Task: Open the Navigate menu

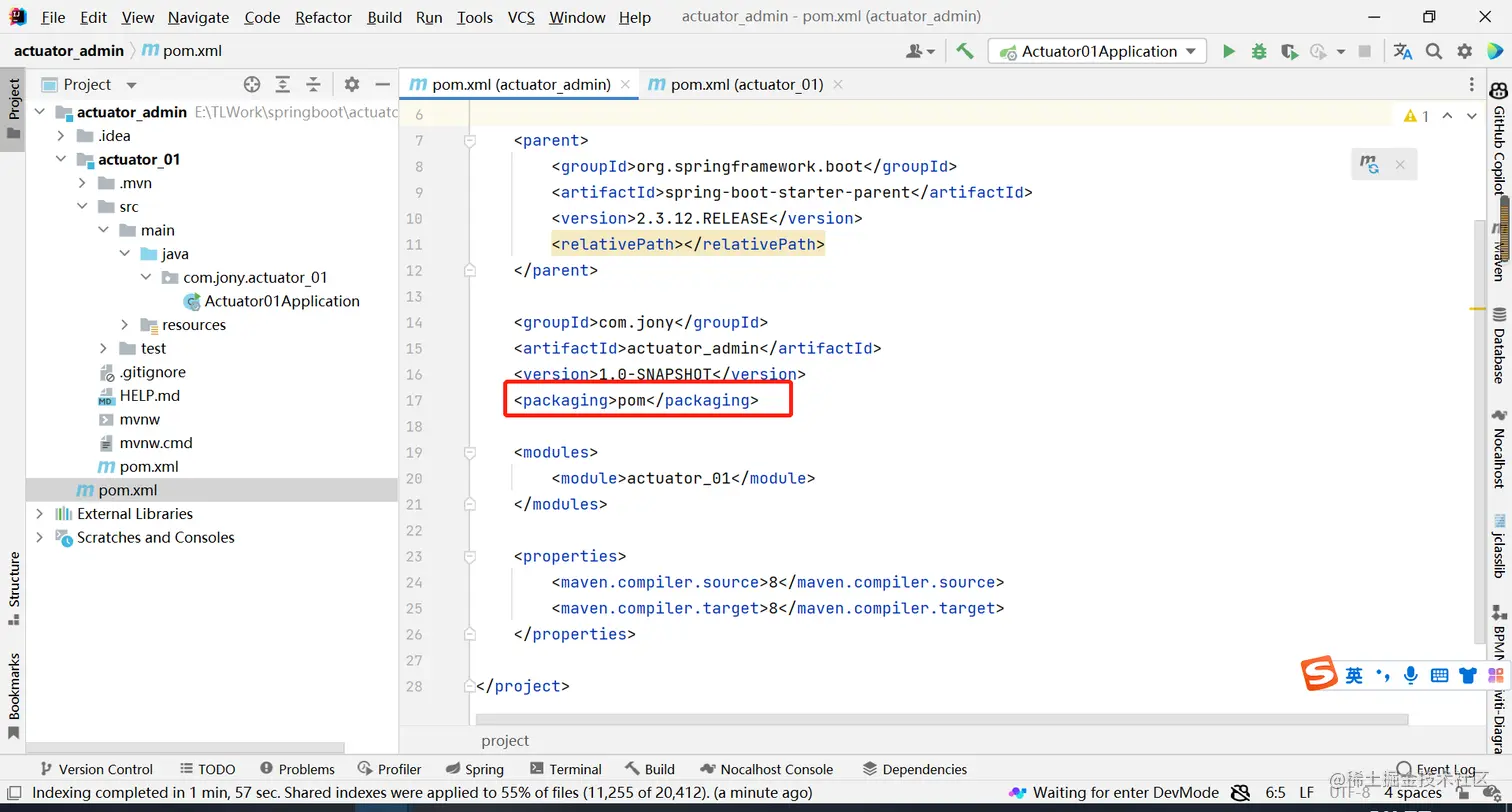Action: [198, 17]
